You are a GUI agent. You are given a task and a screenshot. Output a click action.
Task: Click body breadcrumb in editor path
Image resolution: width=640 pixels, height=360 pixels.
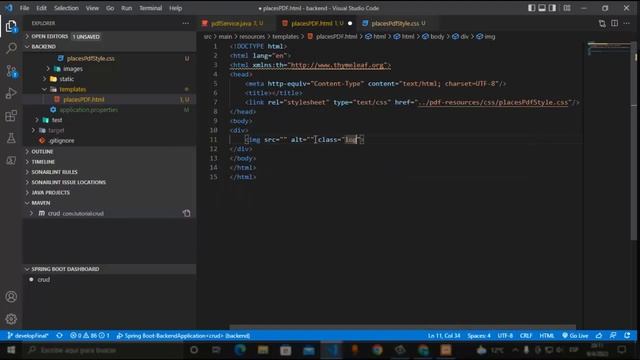click(433, 36)
